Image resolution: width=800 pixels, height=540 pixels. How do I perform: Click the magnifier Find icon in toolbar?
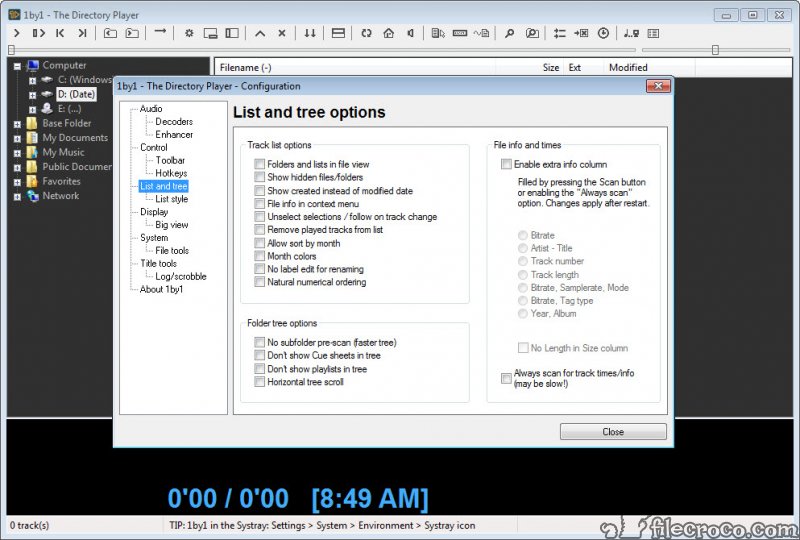(x=509, y=33)
